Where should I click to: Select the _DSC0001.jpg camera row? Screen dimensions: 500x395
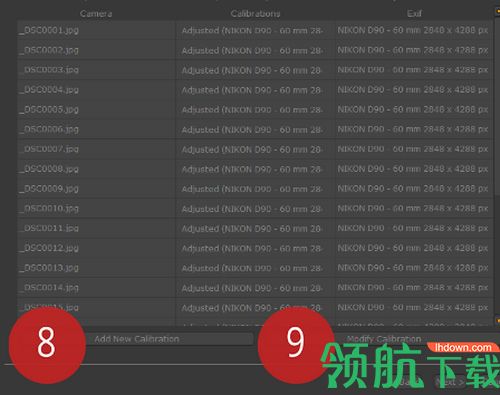[96, 30]
